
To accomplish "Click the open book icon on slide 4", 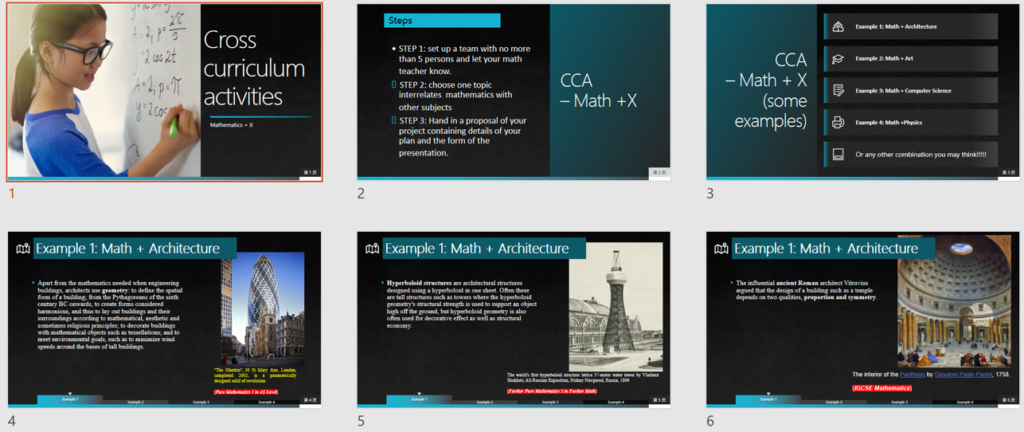I will point(22,249).
